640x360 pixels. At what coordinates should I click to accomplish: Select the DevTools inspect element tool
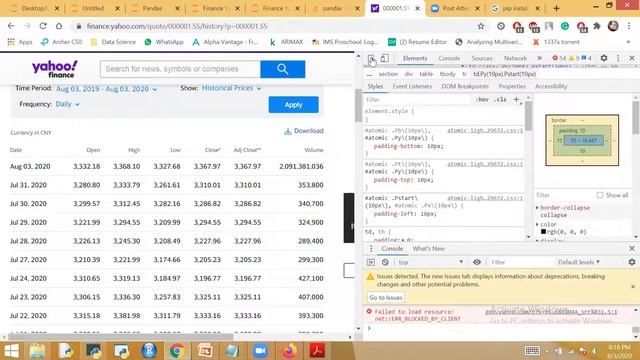pyautogui.click(x=371, y=58)
